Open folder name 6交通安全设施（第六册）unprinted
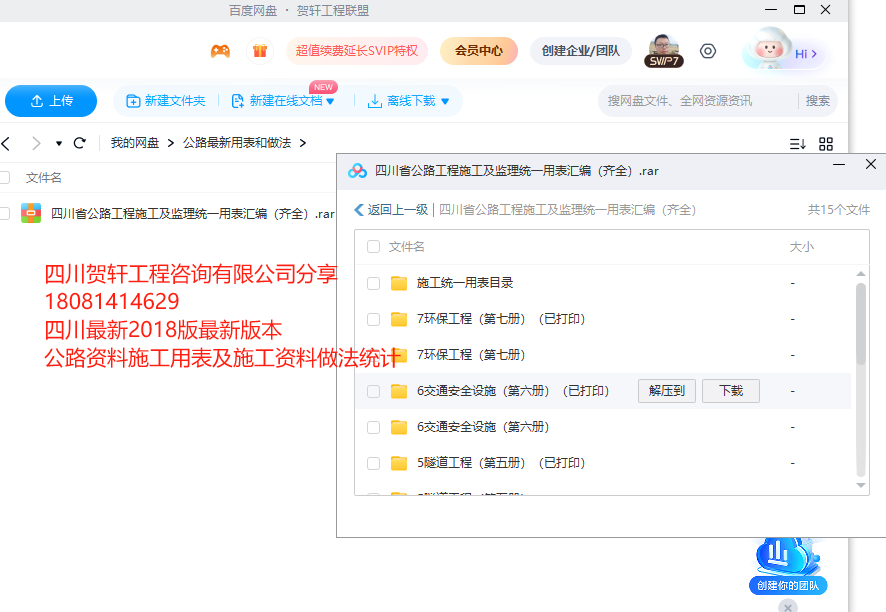Image resolution: width=886 pixels, height=612 pixels. [x=483, y=427]
